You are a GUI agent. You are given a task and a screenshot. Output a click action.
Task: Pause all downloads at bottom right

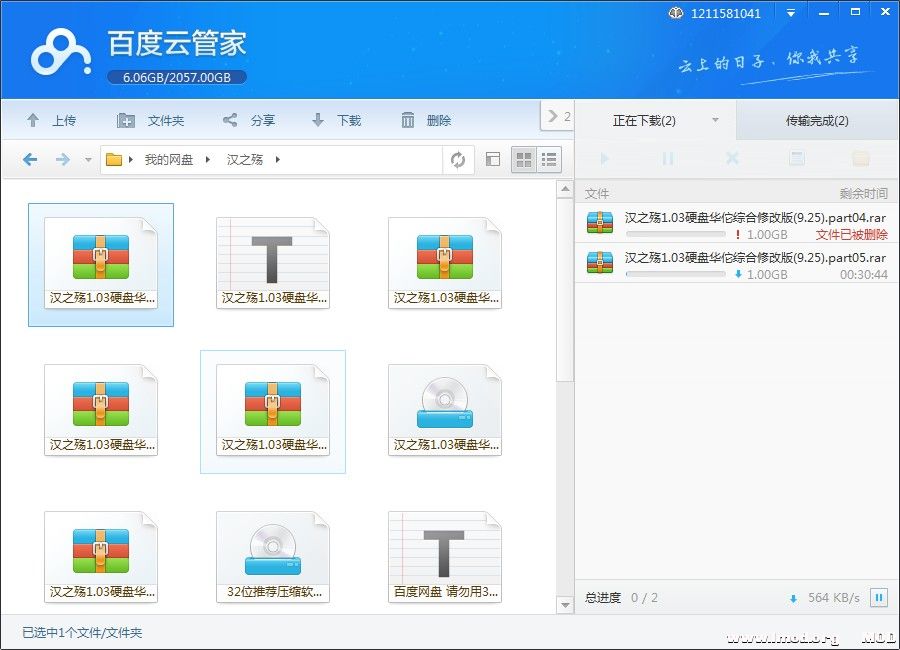click(x=879, y=598)
